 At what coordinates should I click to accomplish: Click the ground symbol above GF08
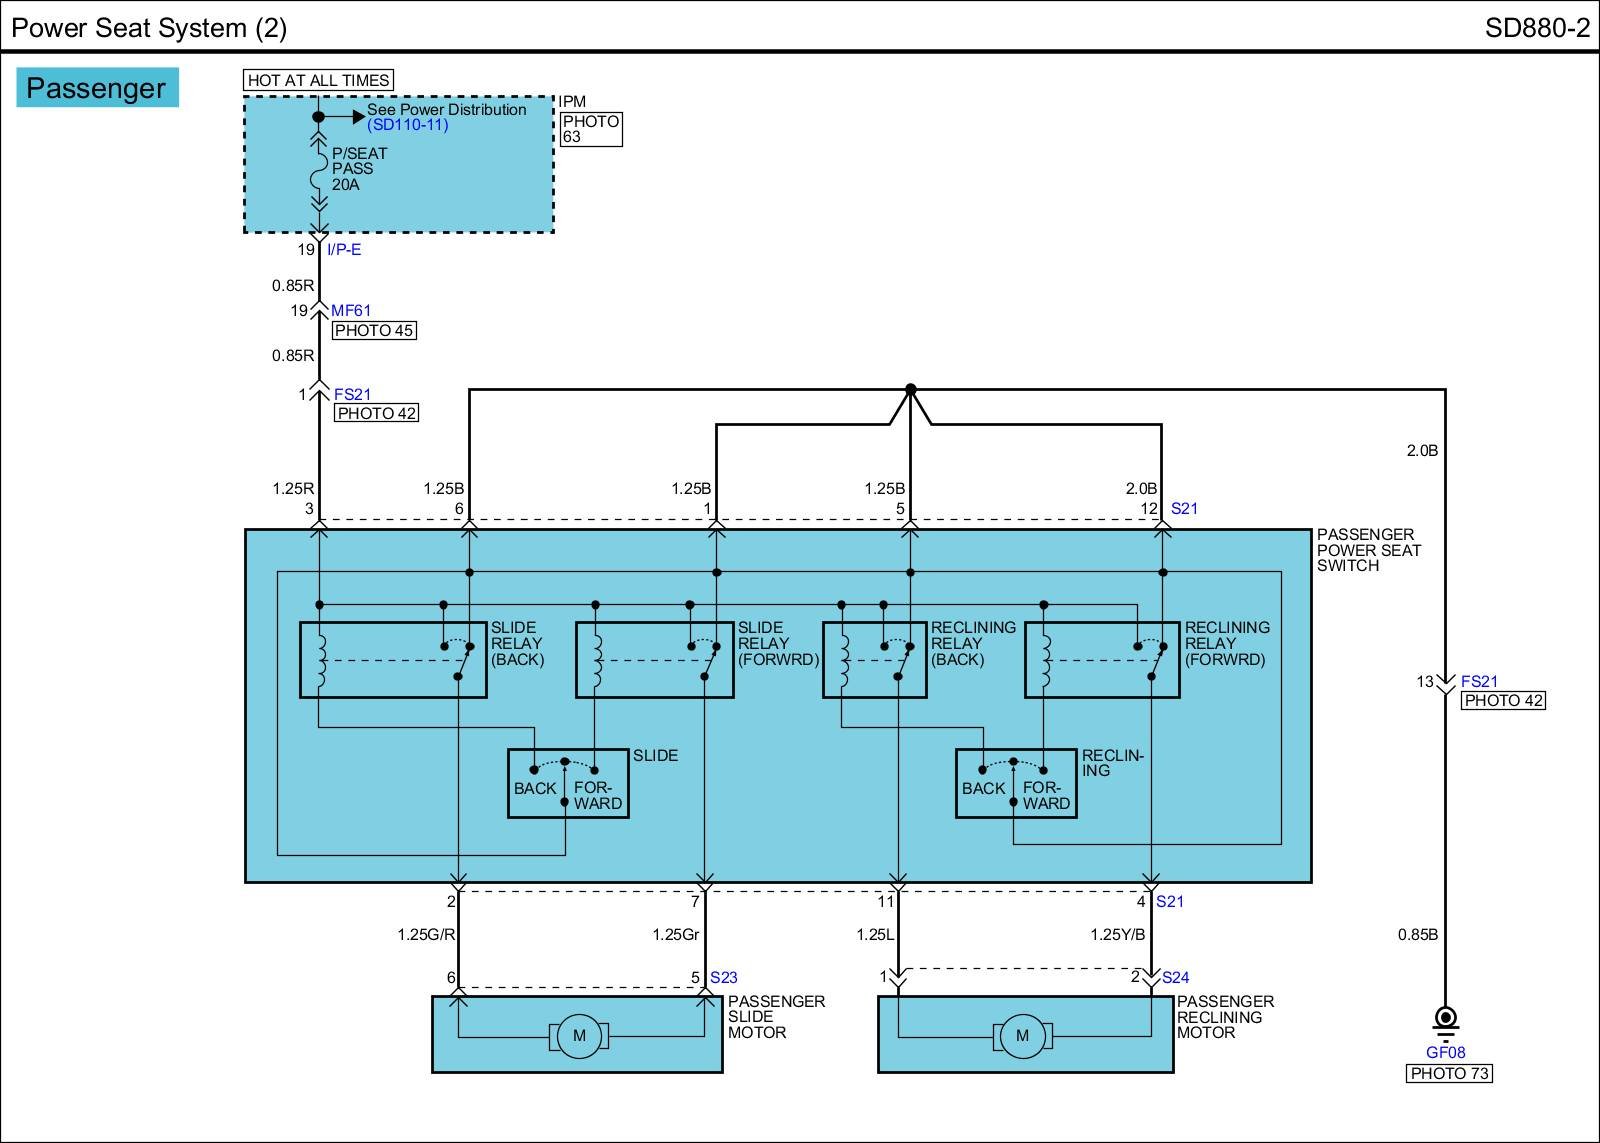[1445, 1020]
